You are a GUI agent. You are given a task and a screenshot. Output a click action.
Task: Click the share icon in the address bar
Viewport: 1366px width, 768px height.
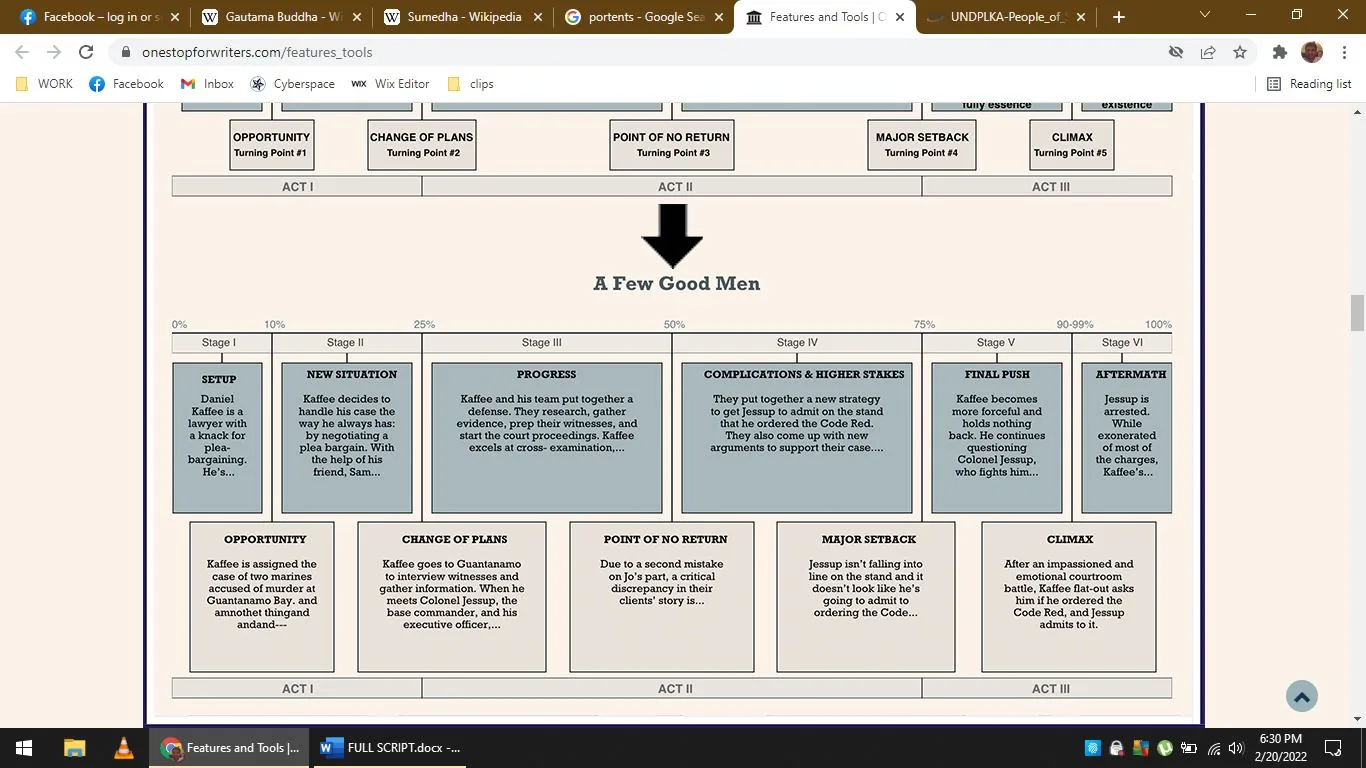[x=1207, y=51]
